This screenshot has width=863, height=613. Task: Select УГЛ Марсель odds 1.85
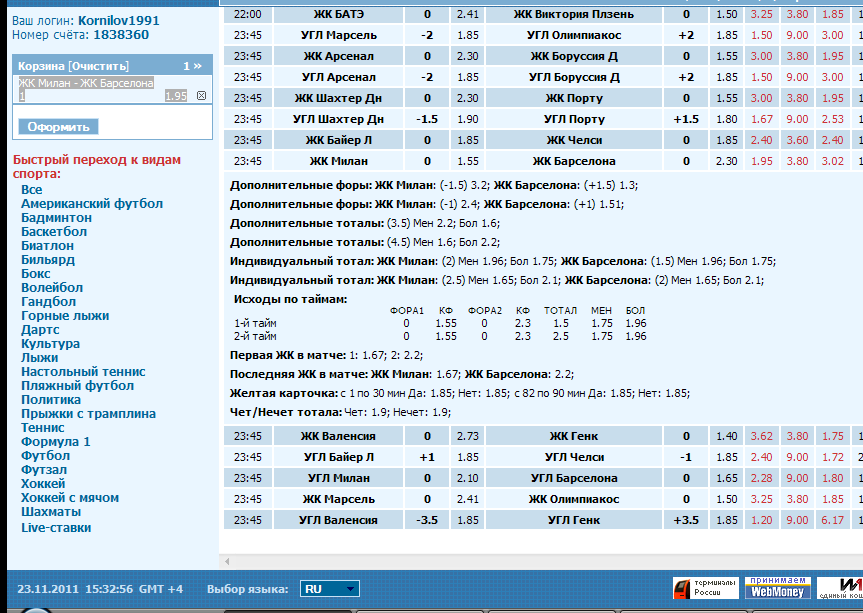point(467,35)
